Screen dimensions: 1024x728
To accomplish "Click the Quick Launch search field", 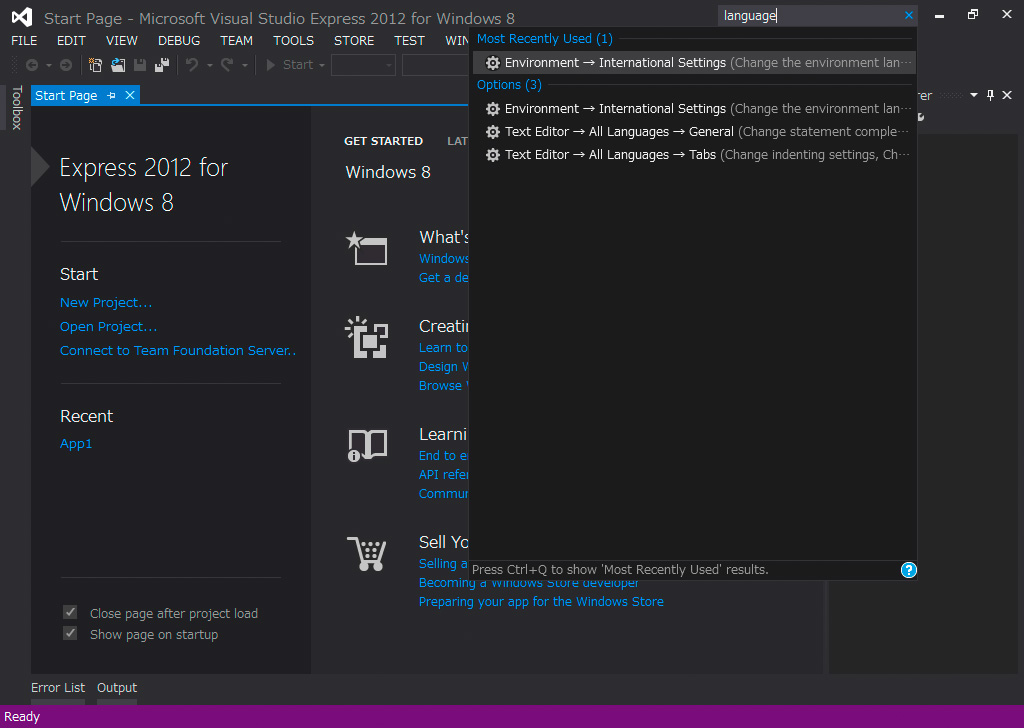I will point(810,15).
